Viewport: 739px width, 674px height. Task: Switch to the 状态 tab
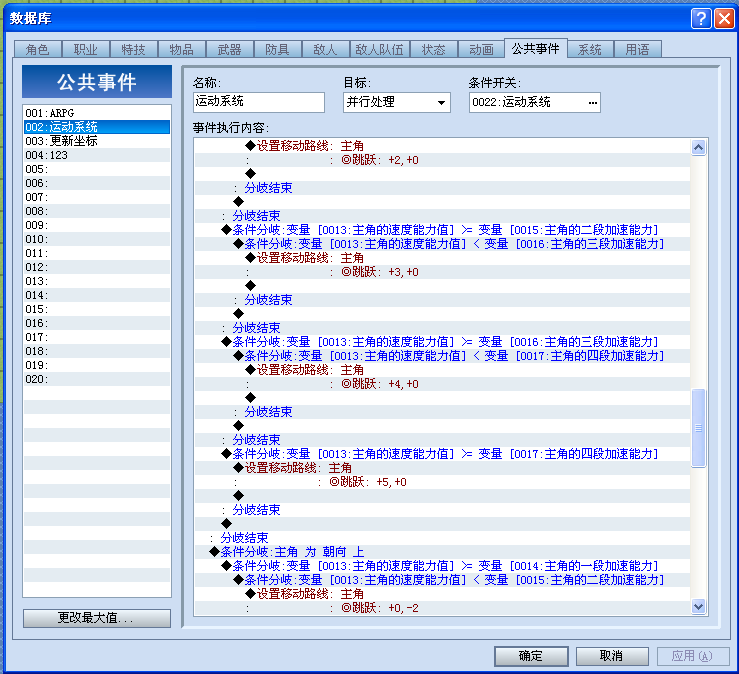[434, 49]
